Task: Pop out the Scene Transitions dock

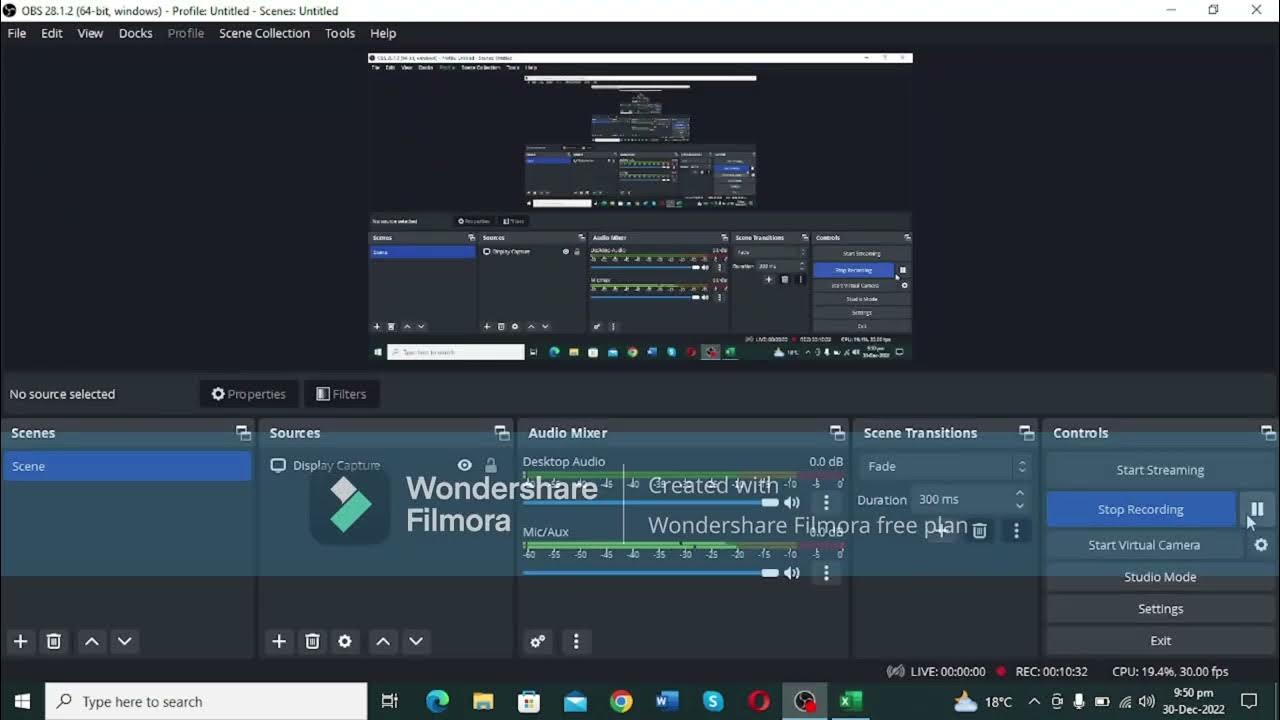Action: (1026, 433)
